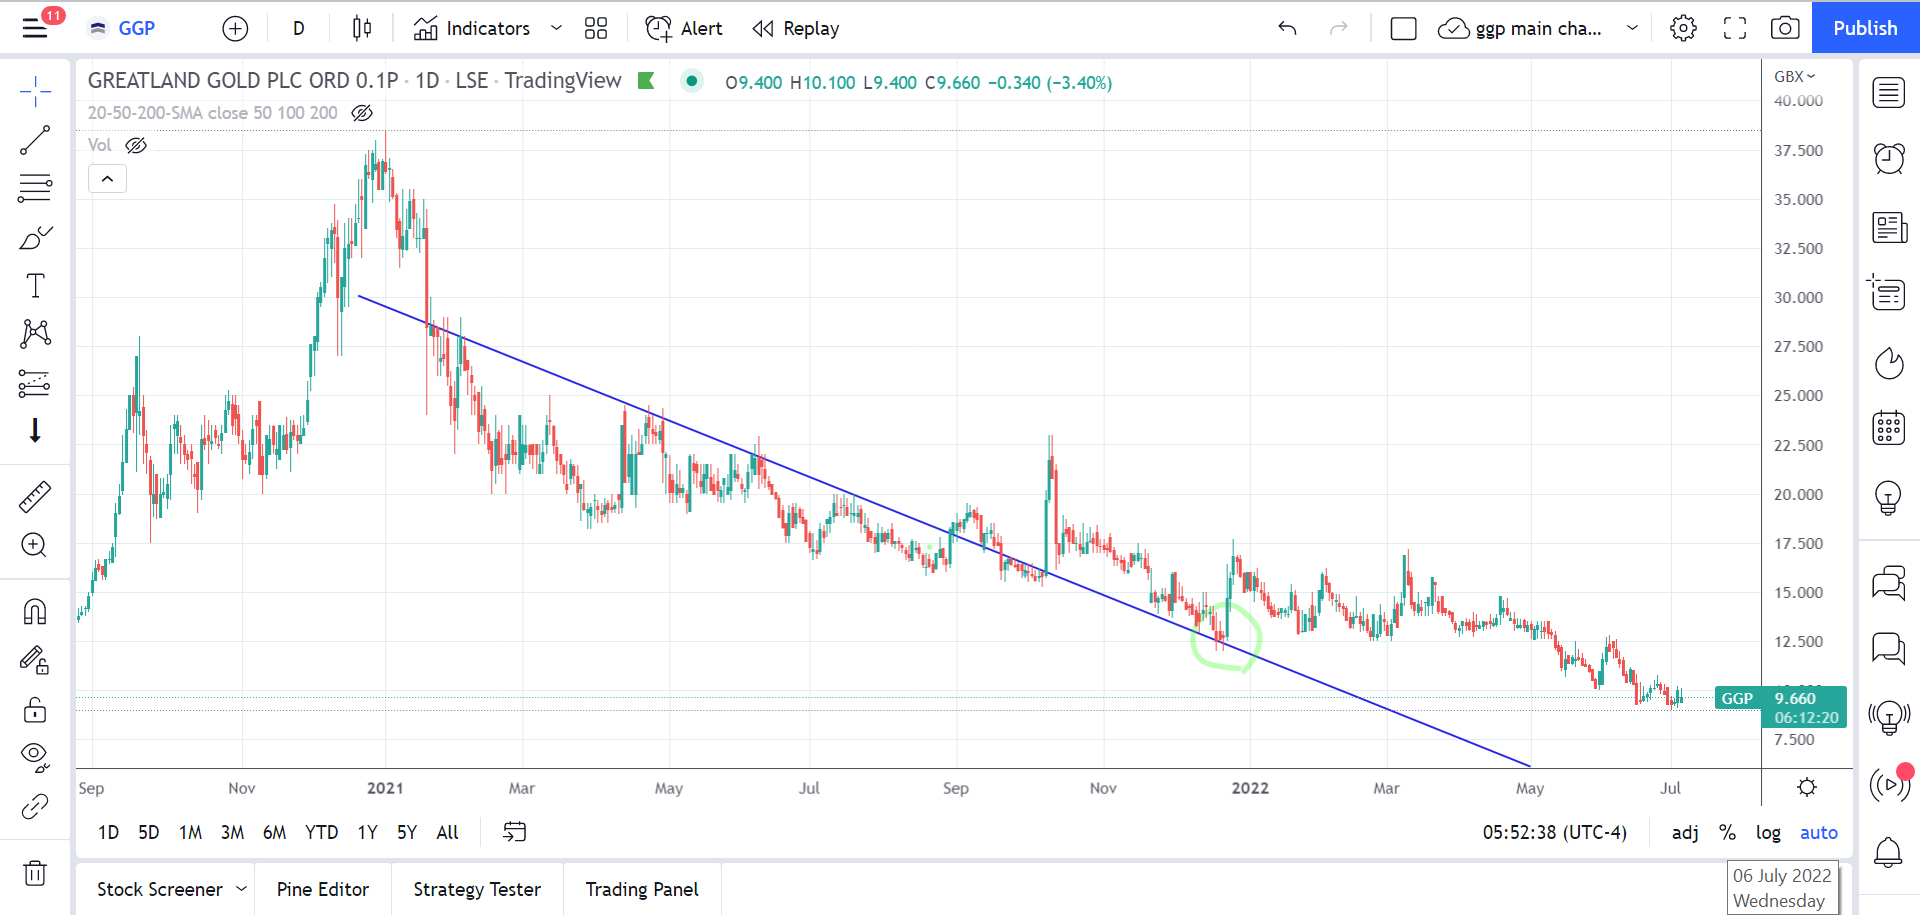Collapse the indicator legend with chevron
Screen dimensions: 1920x915
[107, 179]
